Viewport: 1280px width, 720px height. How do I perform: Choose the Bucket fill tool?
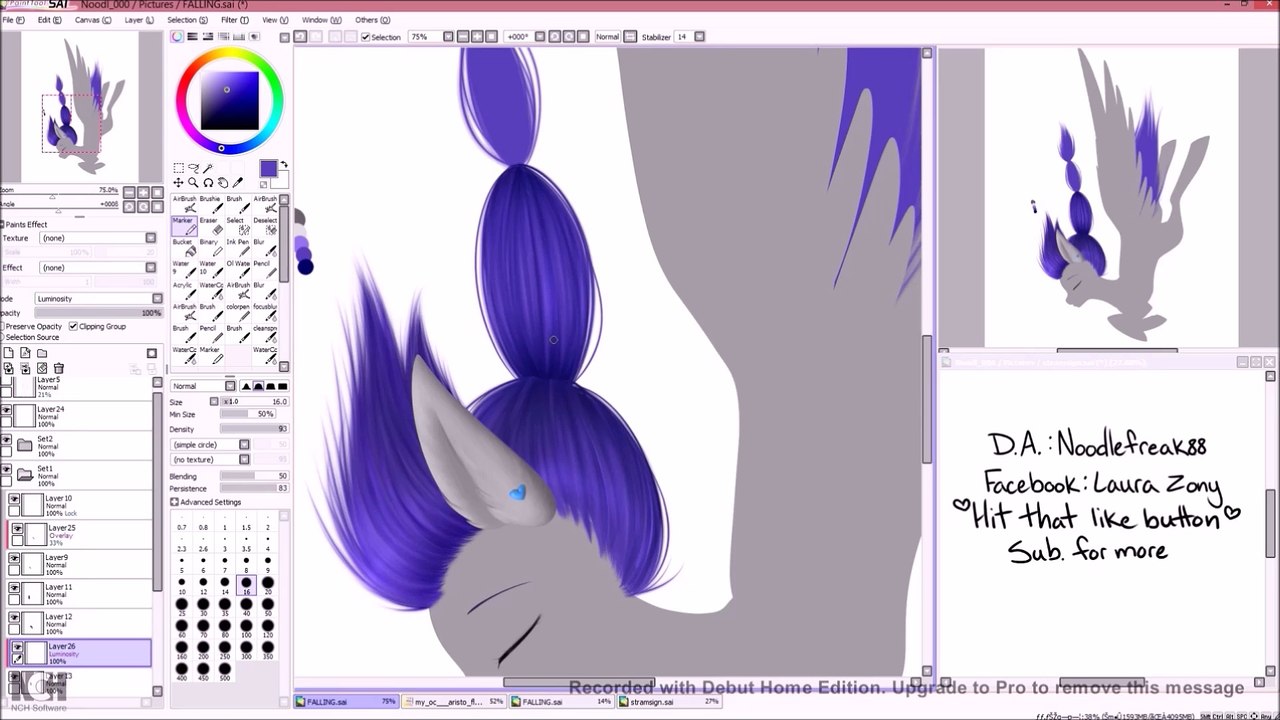tap(183, 248)
